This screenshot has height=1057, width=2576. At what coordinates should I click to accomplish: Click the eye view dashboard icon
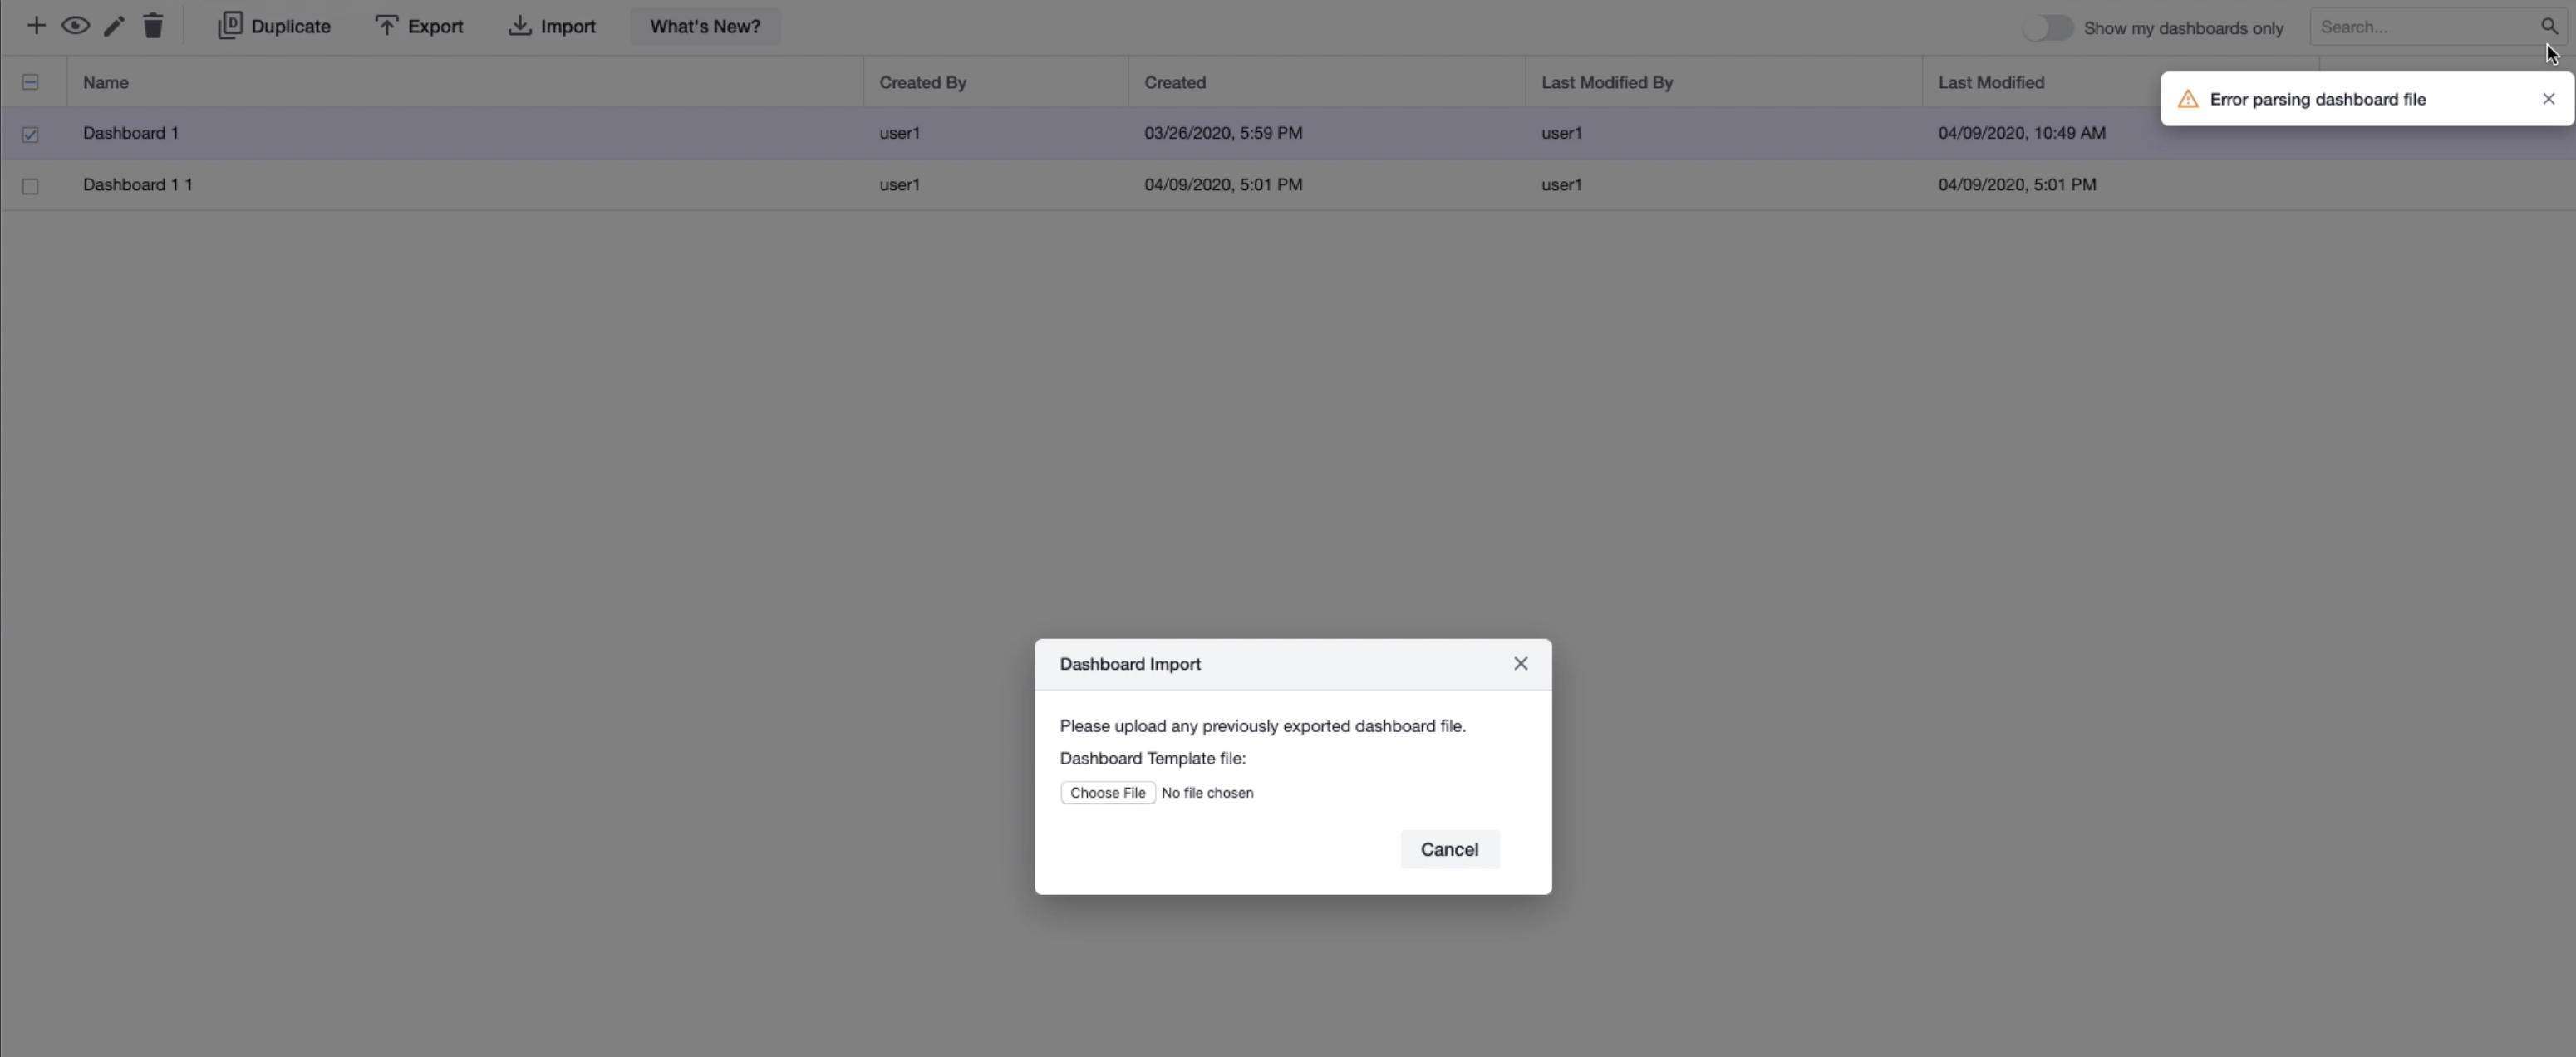click(x=75, y=26)
